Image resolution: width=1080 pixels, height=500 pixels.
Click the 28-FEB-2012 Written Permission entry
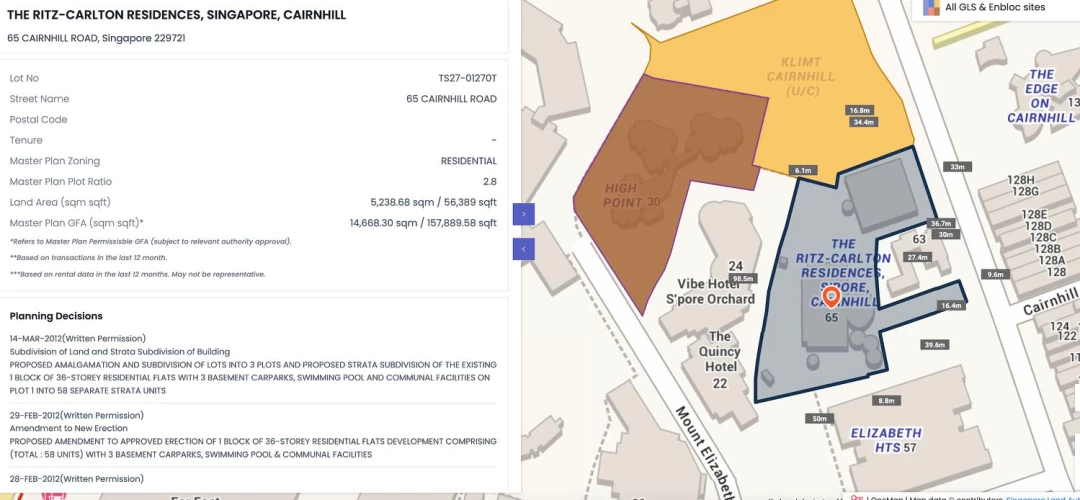point(77,479)
